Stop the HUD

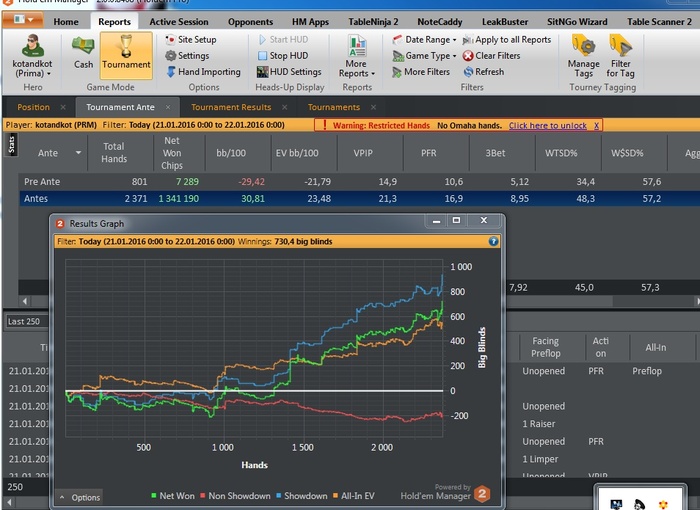coord(283,56)
